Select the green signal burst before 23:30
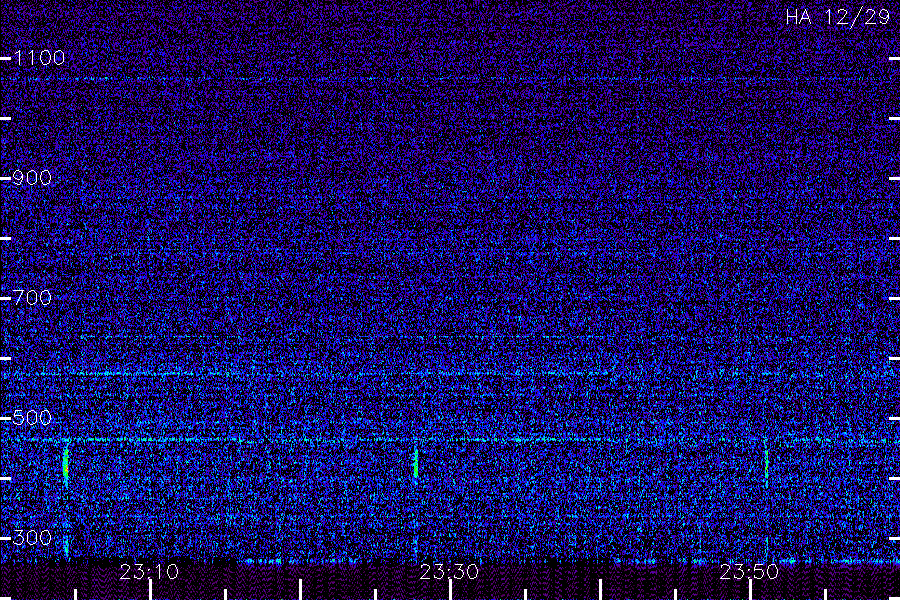 point(416,463)
